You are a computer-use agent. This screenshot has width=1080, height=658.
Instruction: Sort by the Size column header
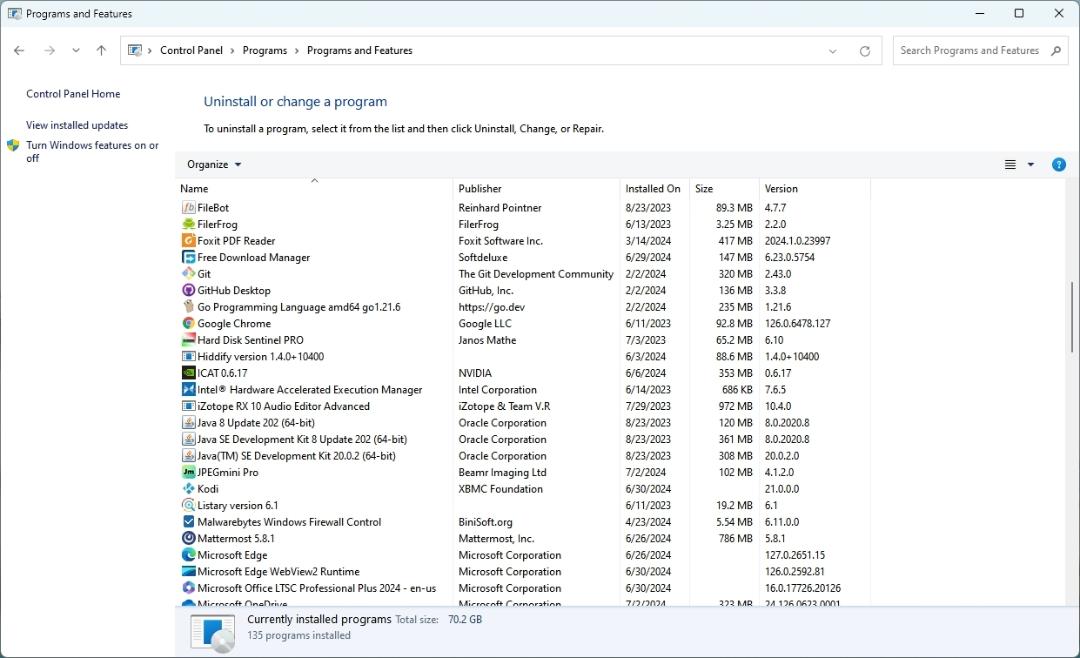click(724, 188)
